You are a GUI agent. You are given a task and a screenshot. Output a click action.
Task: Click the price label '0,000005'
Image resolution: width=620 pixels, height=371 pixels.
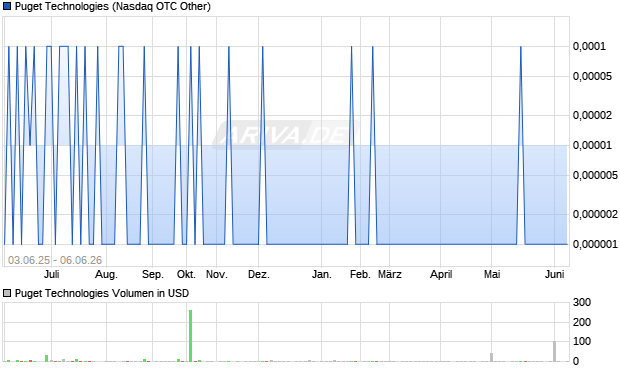(x=595, y=175)
